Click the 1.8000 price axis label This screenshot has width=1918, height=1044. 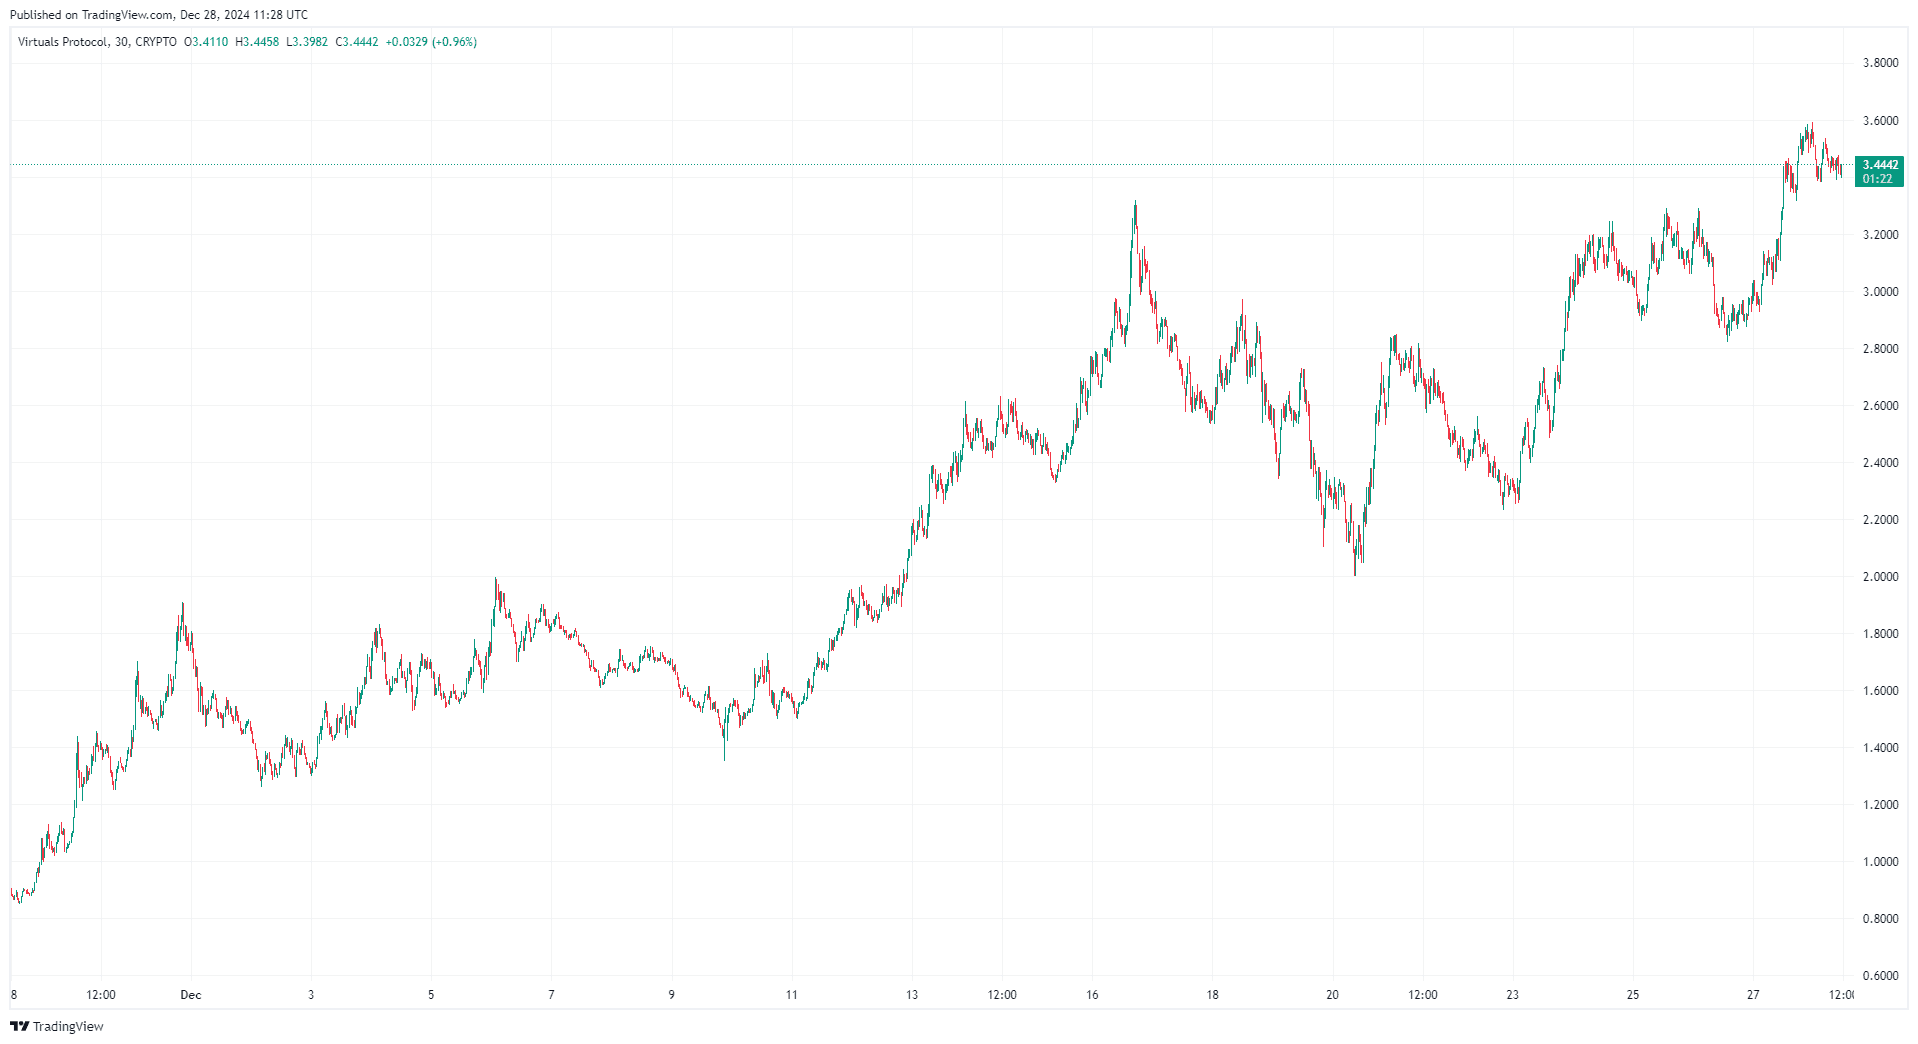point(1880,634)
